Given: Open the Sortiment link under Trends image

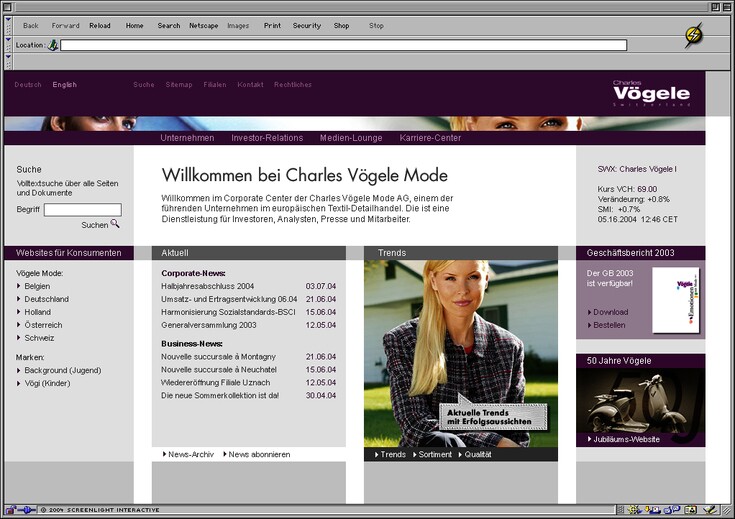Looking at the screenshot, I should [x=435, y=454].
